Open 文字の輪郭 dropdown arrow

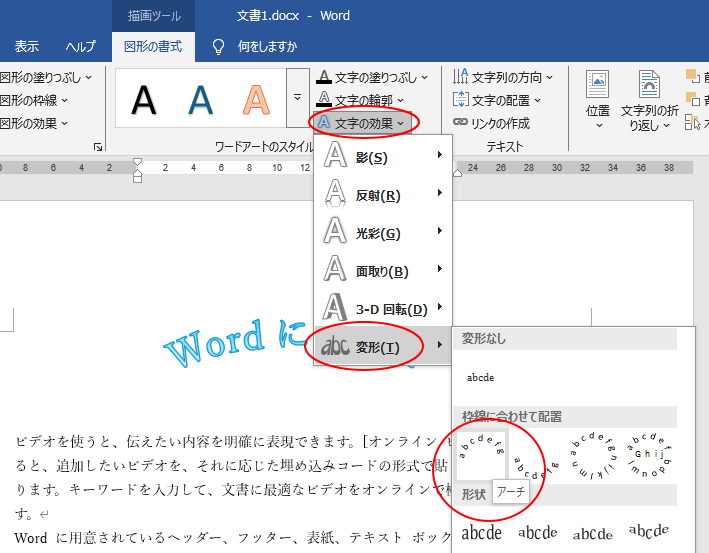pyautogui.click(x=401, y=100)
